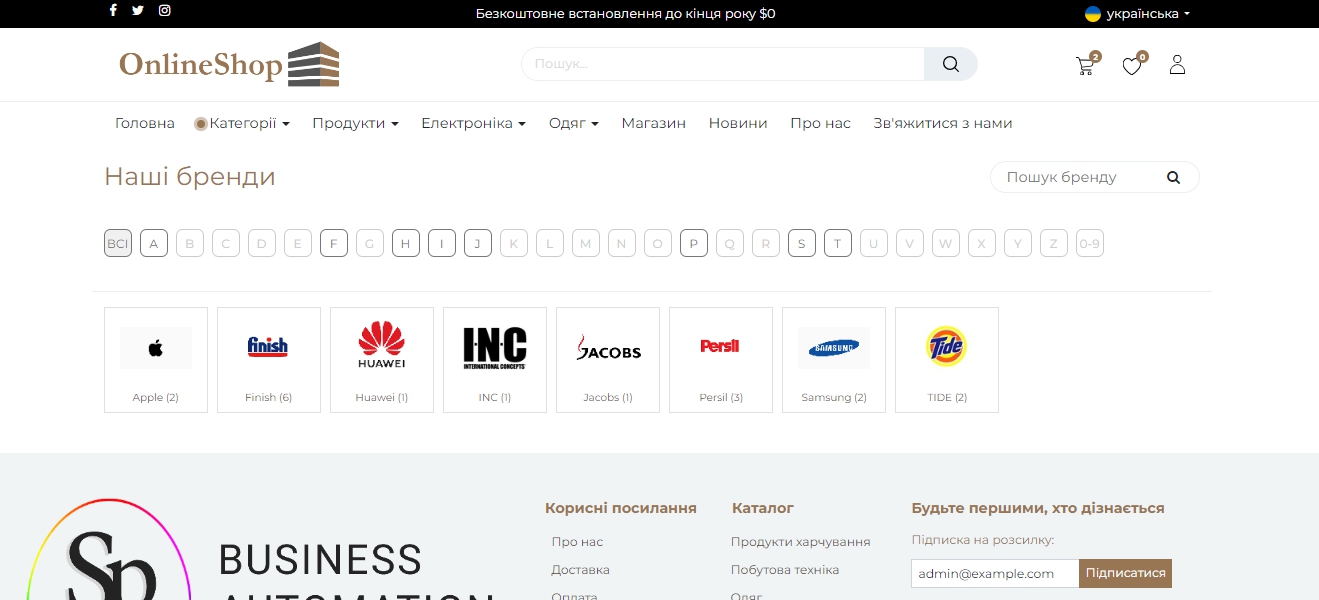This screenshot has width=1319, height=600.
Task: Open the wishlist heart icon
Action: 1131,66
